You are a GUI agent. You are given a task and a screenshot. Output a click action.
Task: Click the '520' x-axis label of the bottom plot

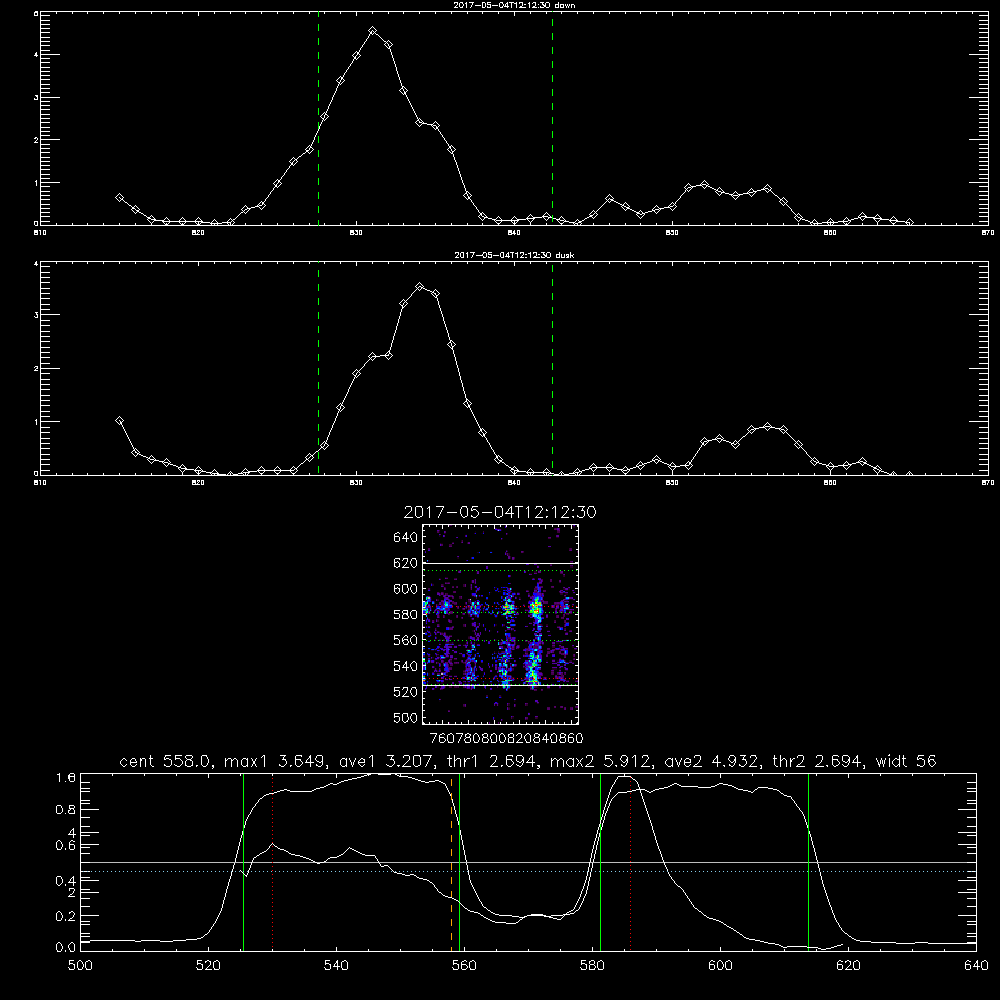pos(208,966)
